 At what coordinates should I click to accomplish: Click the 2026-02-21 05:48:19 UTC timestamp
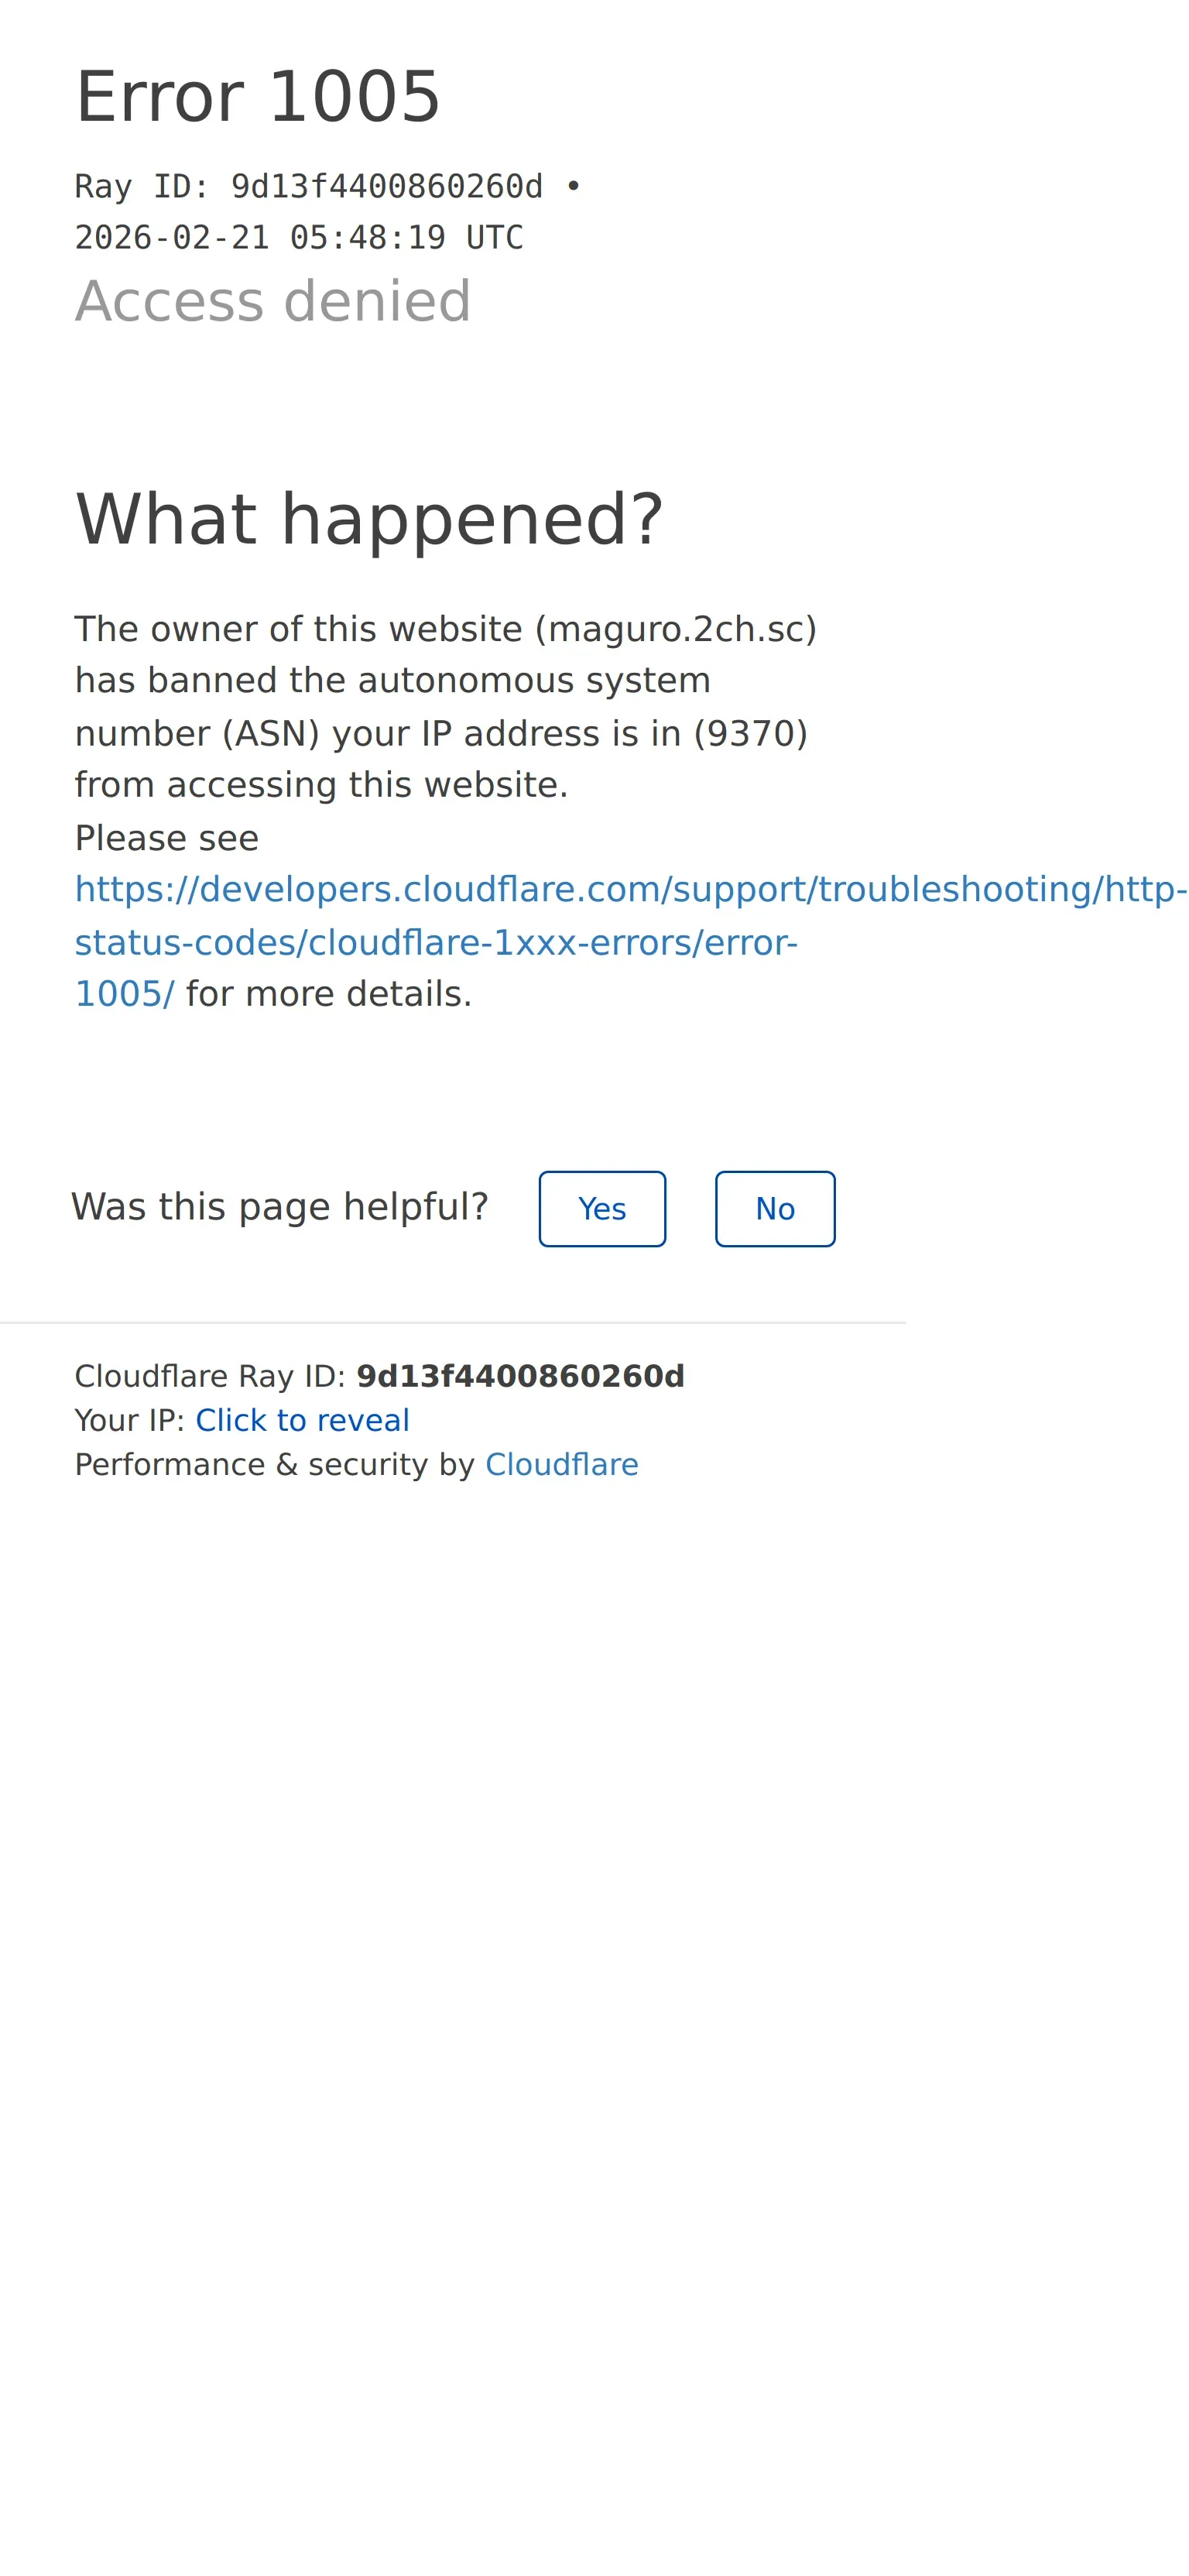pyautogui.click(x=299, y=238)
